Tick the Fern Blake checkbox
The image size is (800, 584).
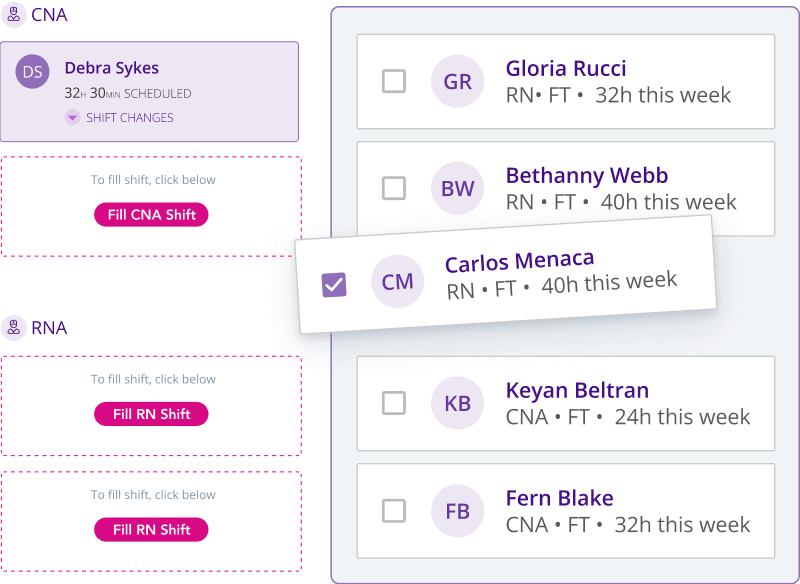coord(394,511)
